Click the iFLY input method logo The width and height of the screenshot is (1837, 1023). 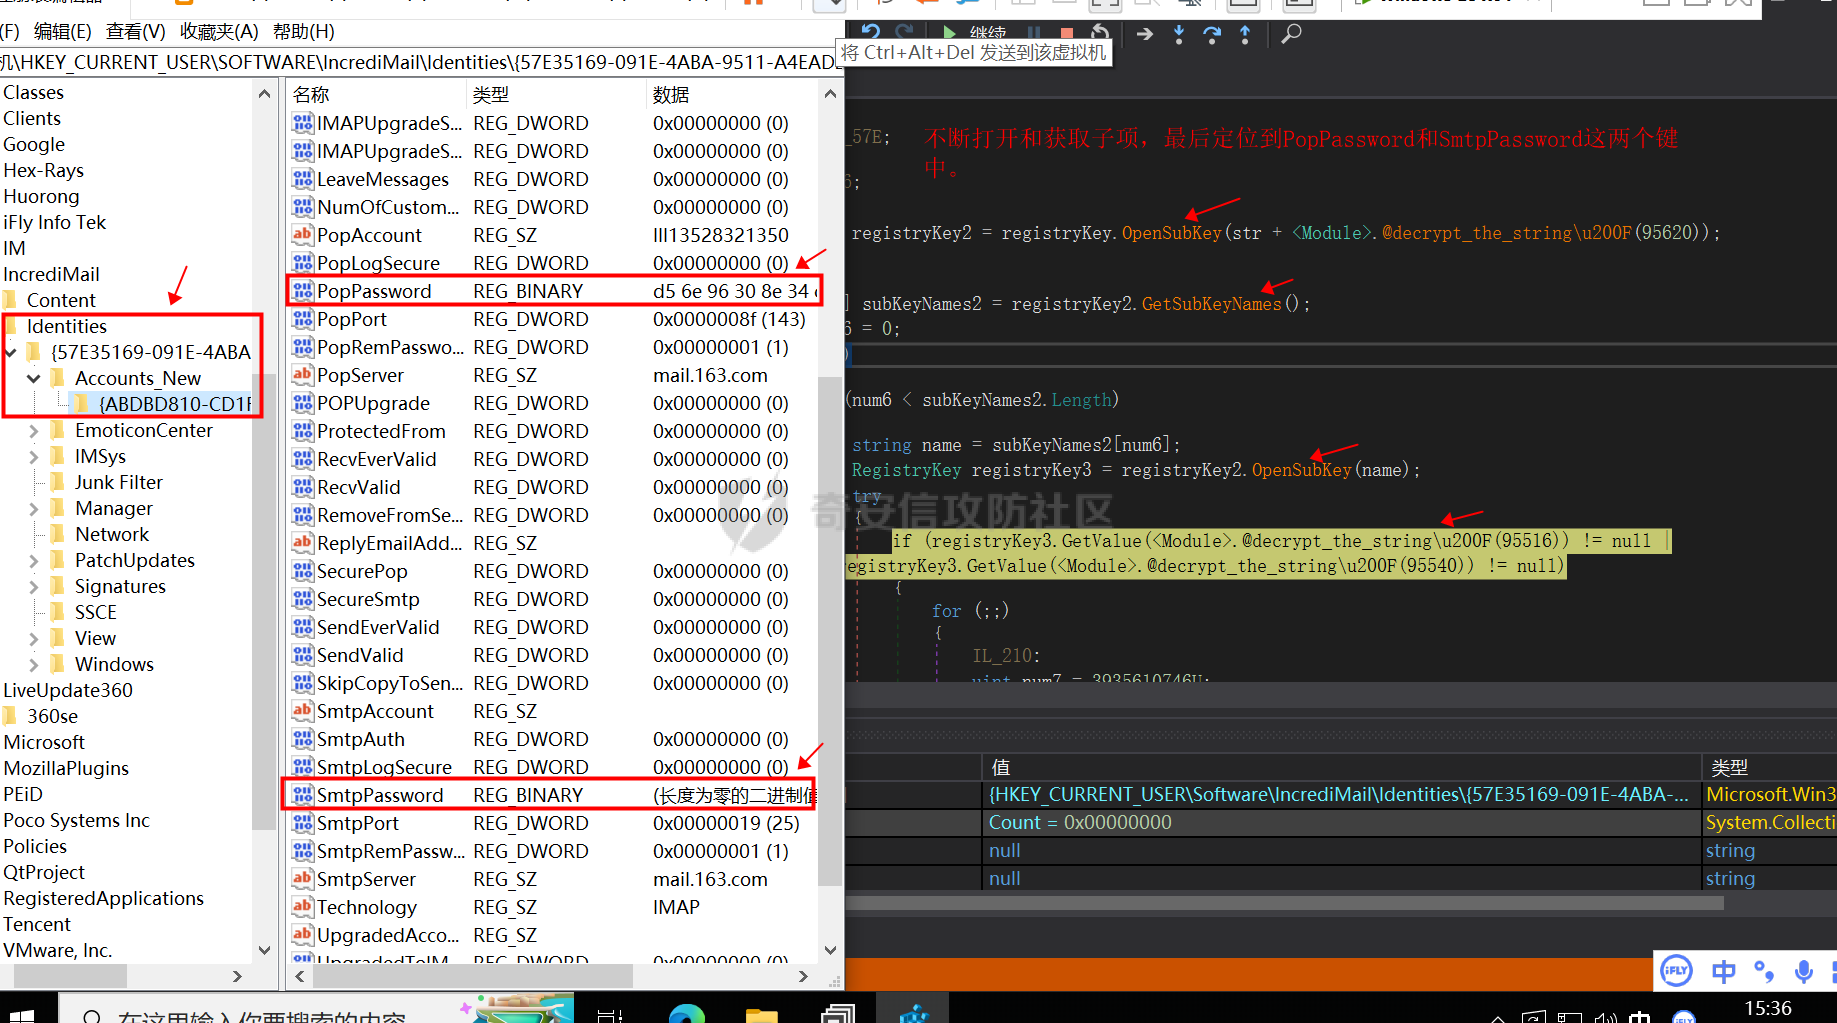(x=1676, y=970)
